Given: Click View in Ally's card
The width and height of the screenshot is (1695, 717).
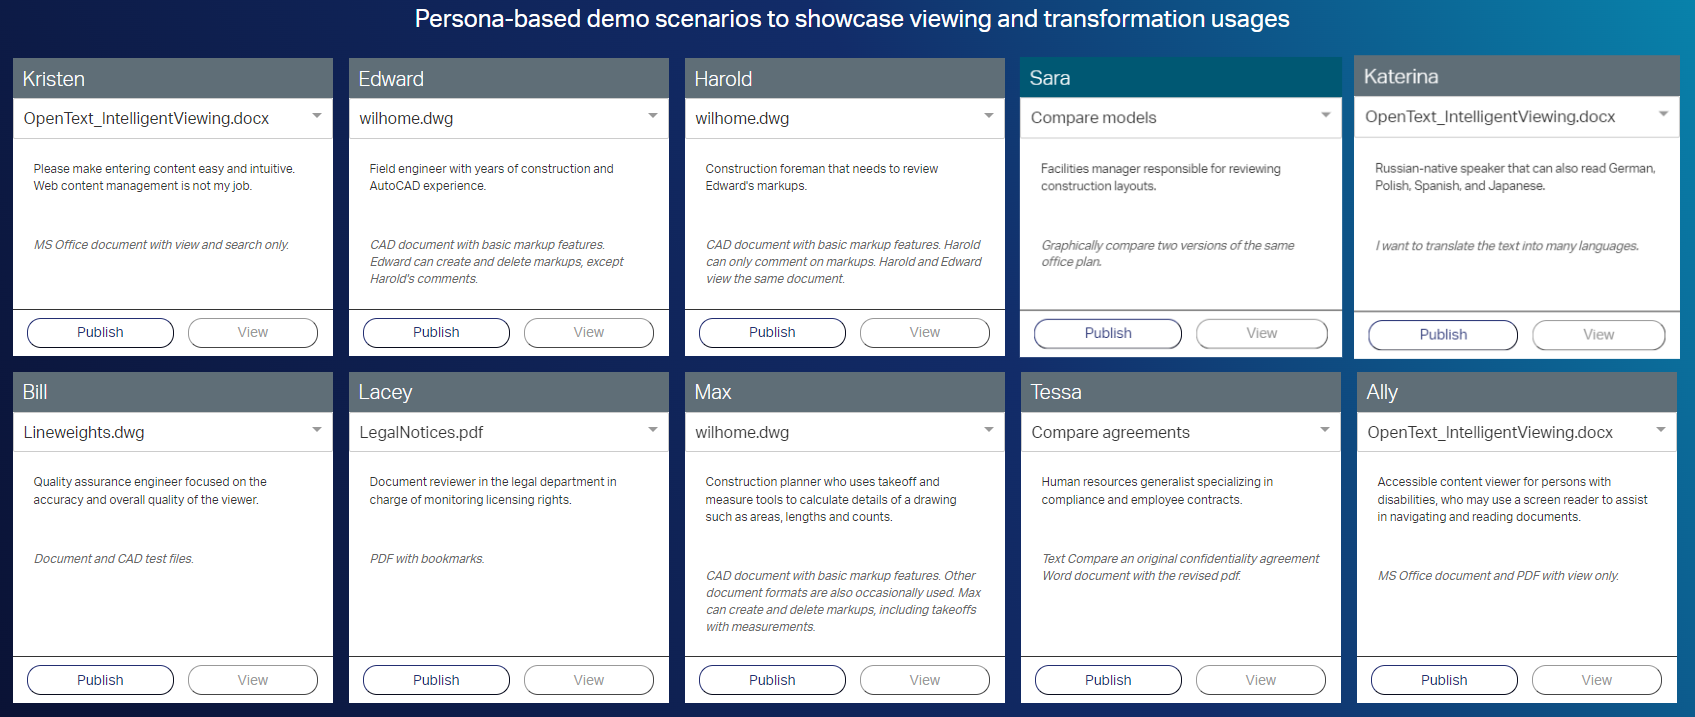Looking at the screenshot, I should click(x=1596, y=680).
